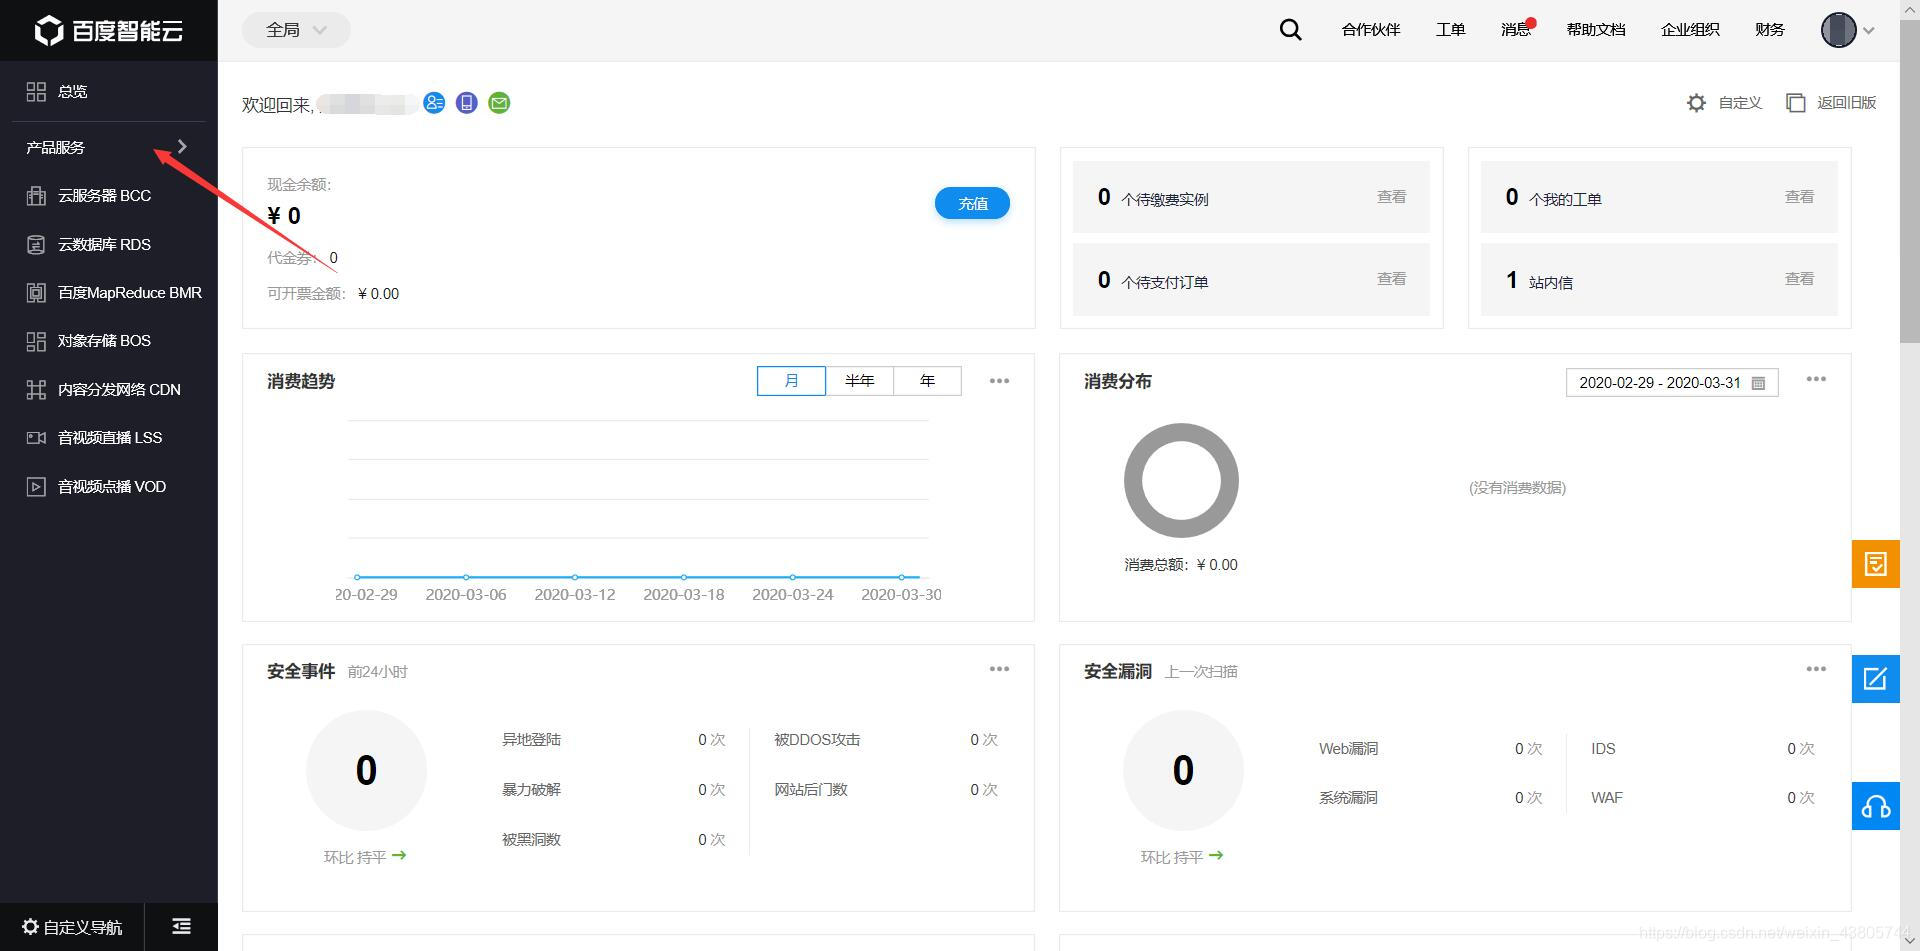1920x951 pixels.
Task: Open 消费分布 more options ellipsis
Action: 1816,379
